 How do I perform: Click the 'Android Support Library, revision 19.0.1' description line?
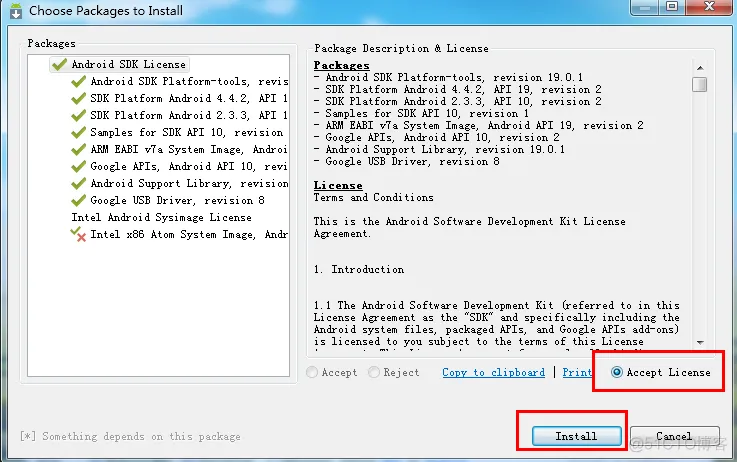[x=439, y=149]
